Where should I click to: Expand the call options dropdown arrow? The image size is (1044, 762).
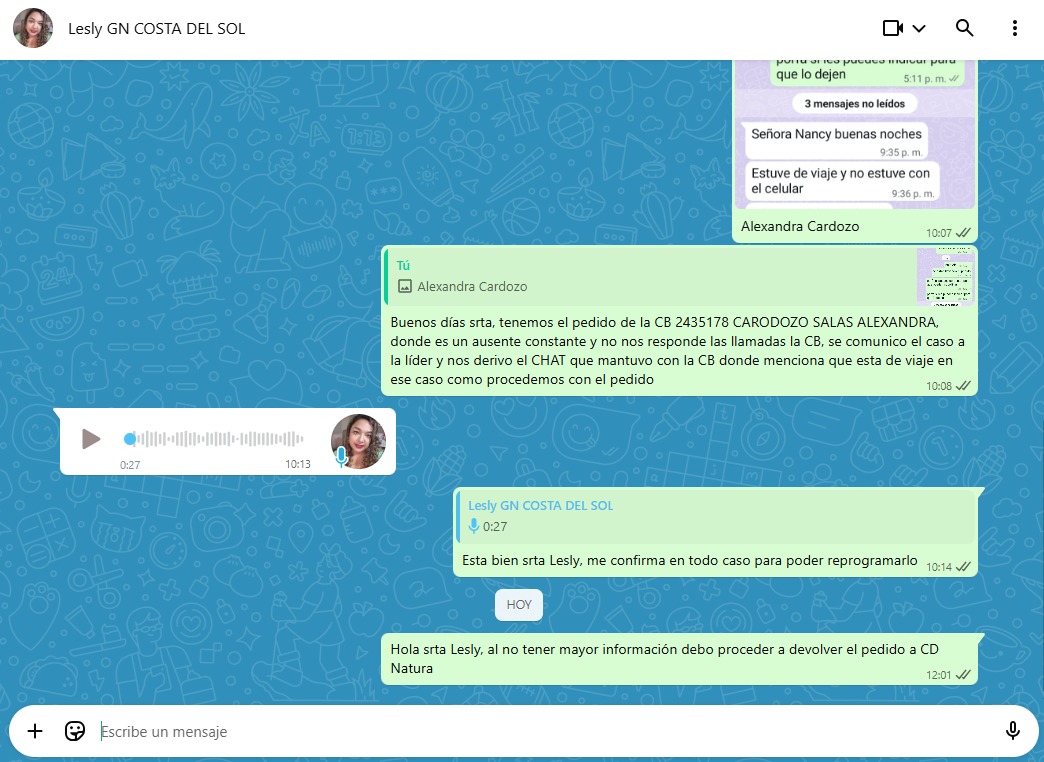coord(919,28)
